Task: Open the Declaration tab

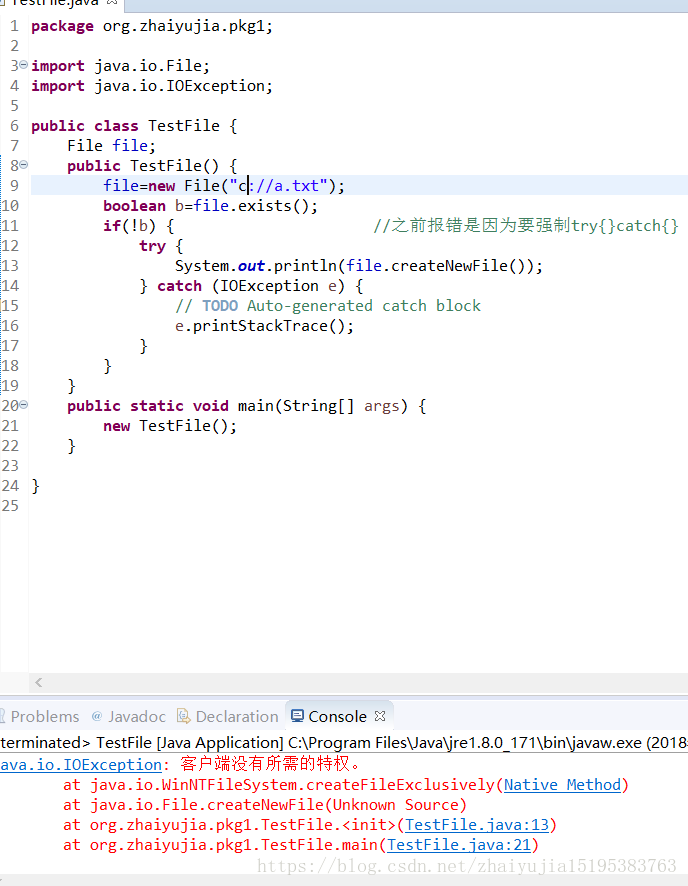Action: click(237, 716)
